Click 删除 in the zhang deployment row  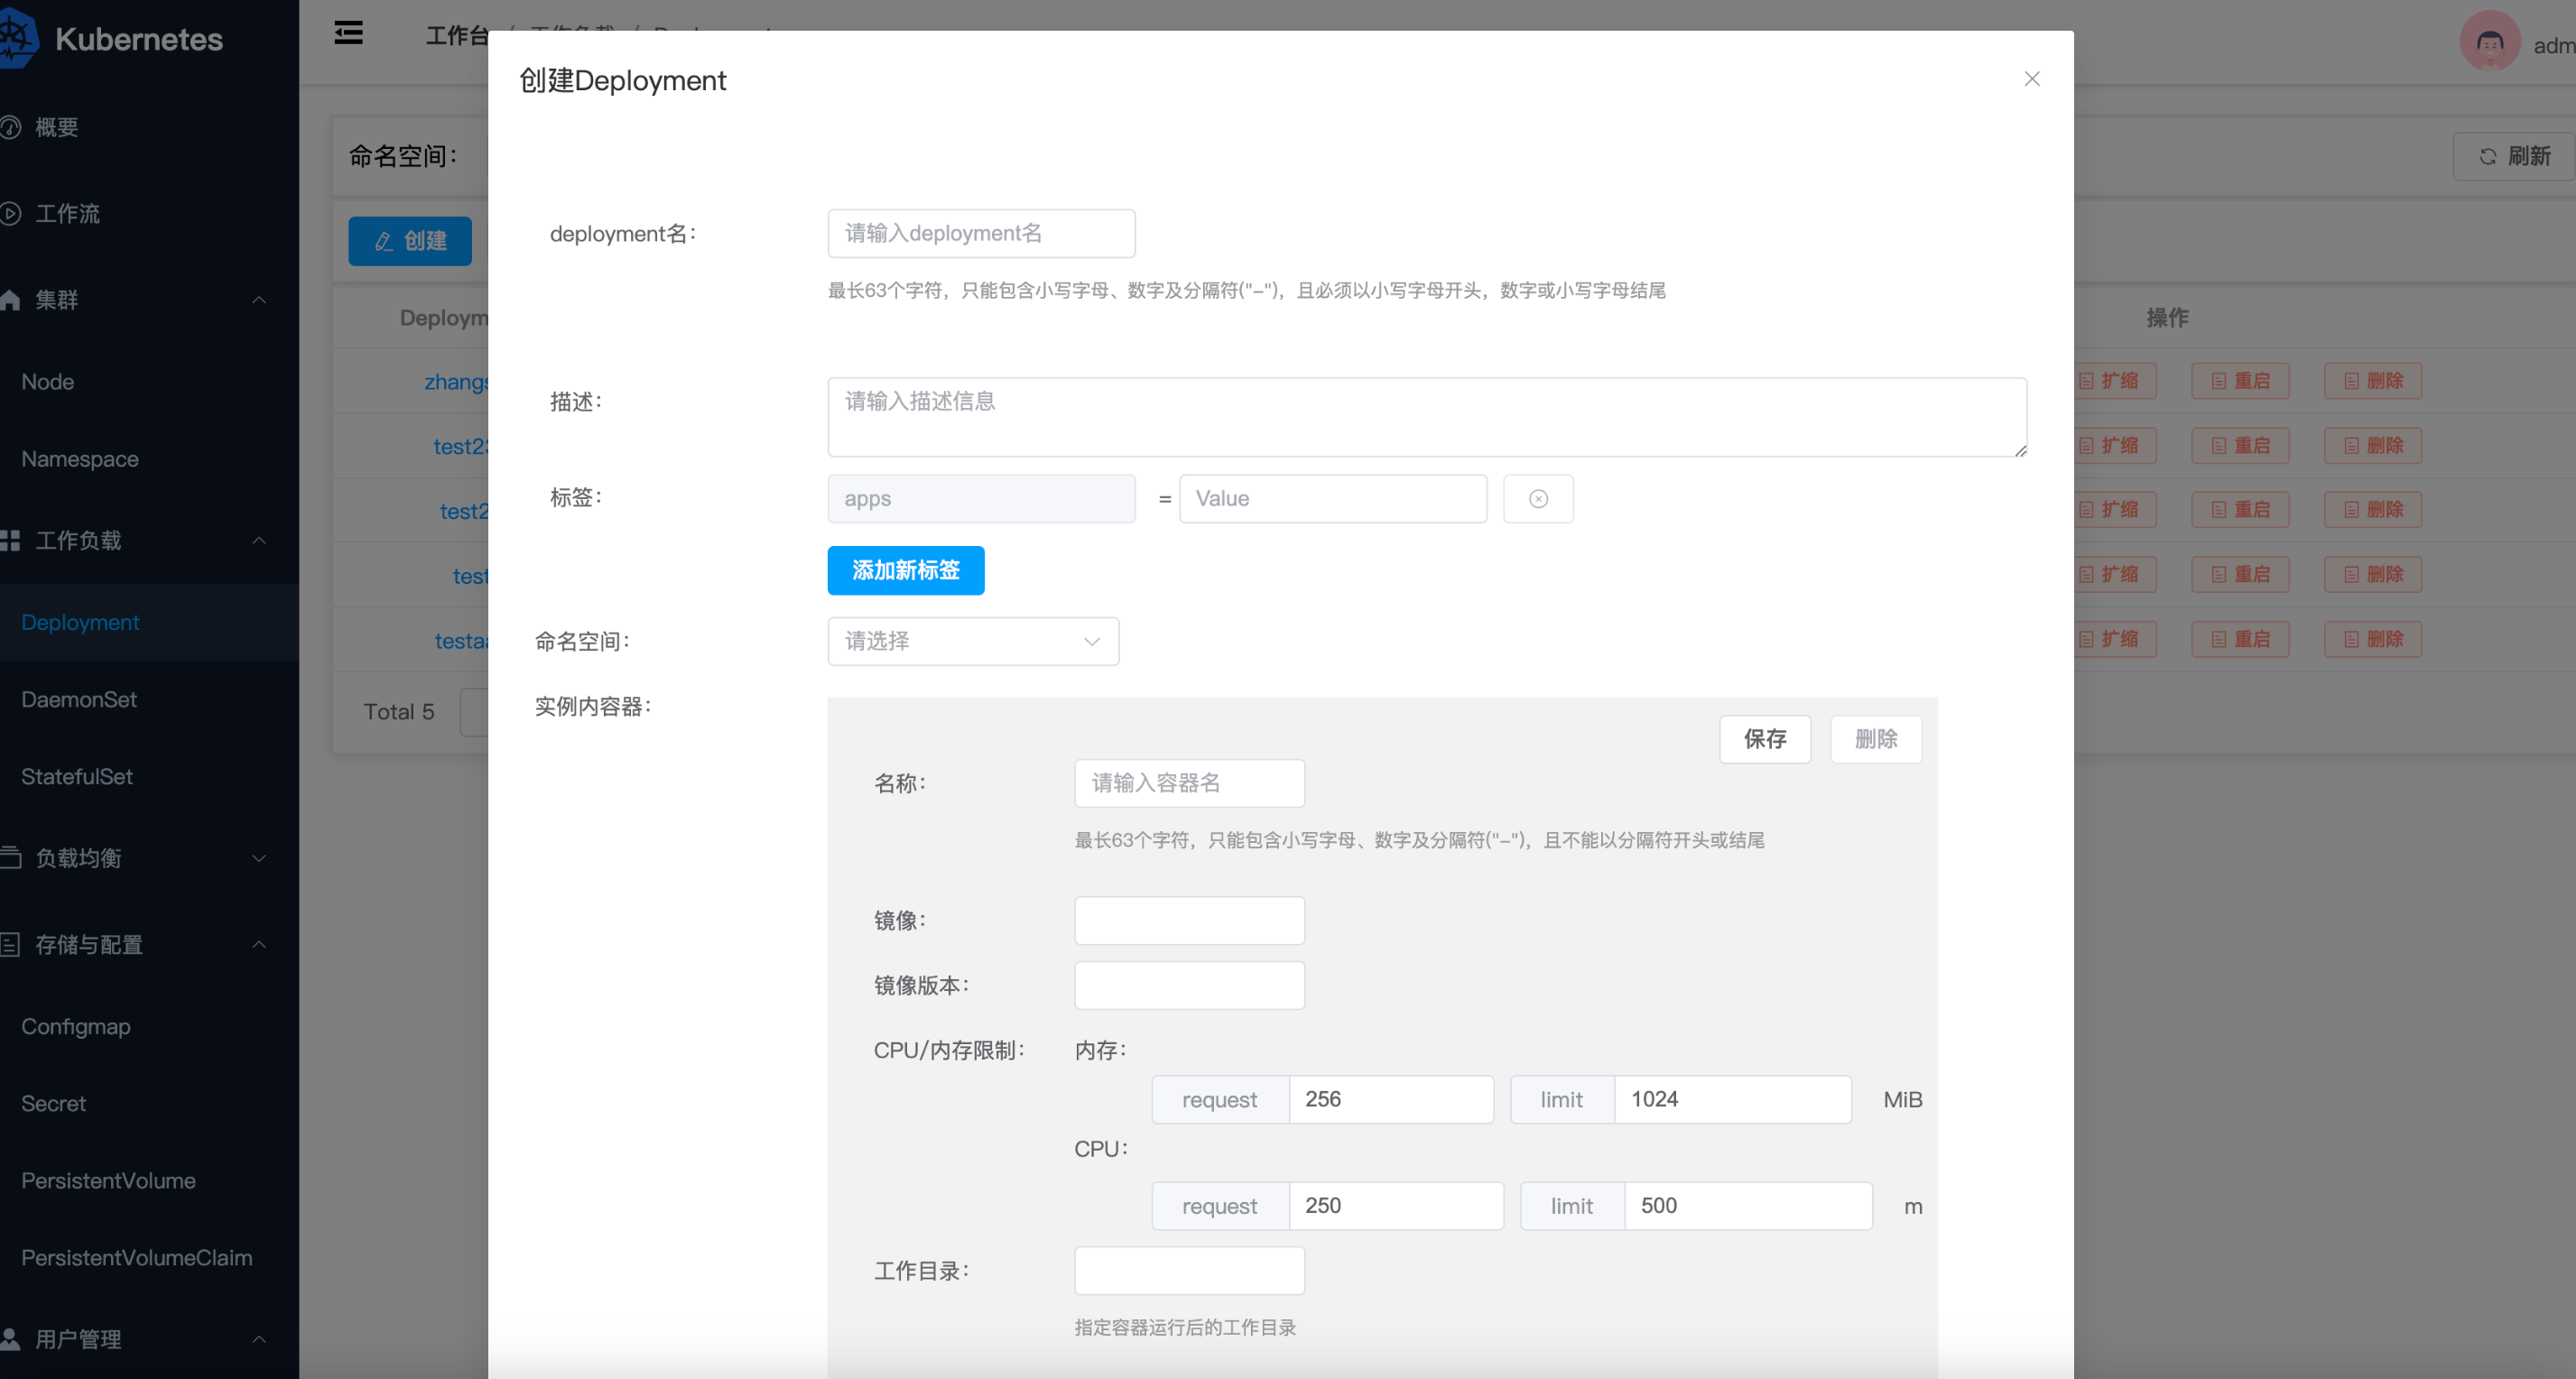[x=2373, y=381]
